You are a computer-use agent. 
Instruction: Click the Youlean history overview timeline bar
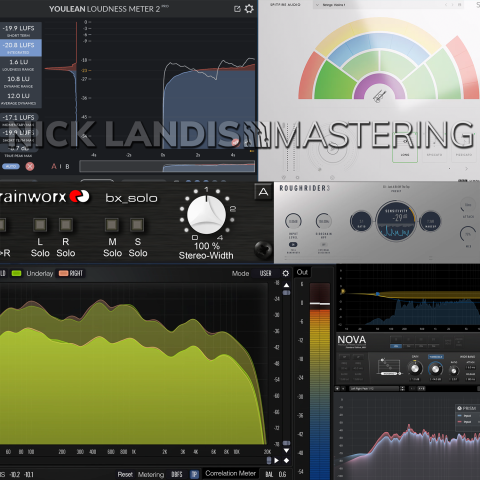tap(167, 166)
